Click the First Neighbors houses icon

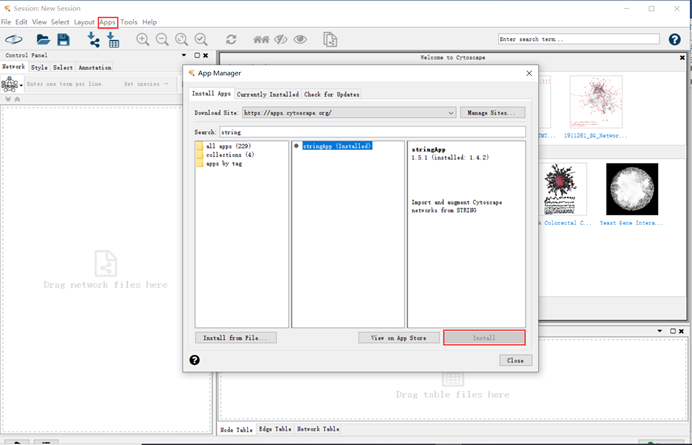[x=261, y=40]
